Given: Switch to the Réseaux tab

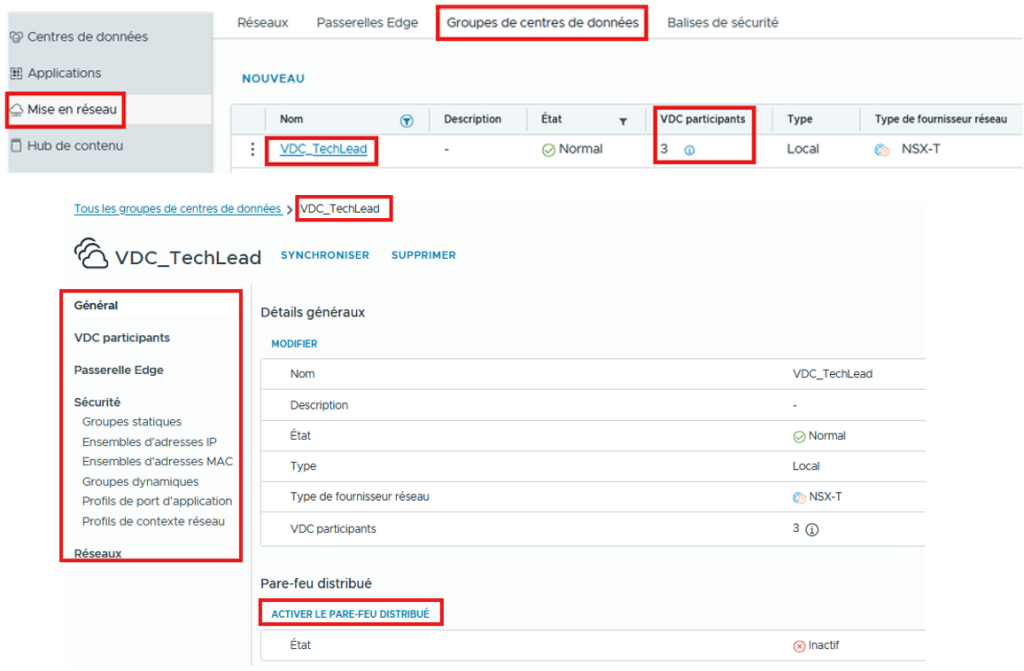Looking at the screenshot, I should click(x=263, y=22).
